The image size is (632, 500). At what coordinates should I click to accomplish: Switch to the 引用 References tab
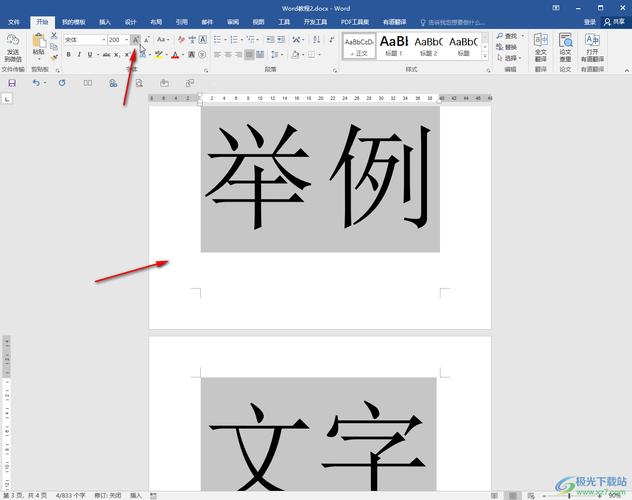coord(181,22)
